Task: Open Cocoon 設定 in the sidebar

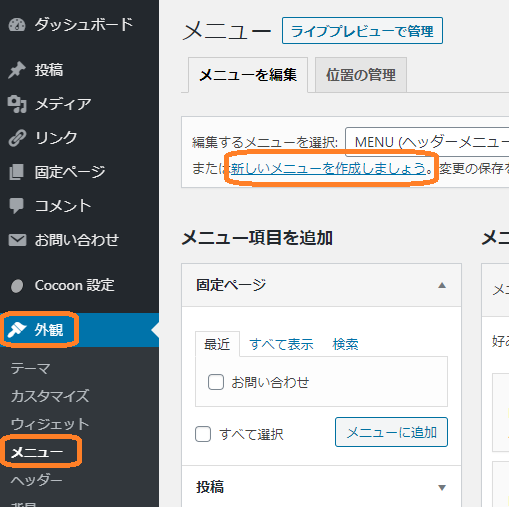Action: point(75,285)
